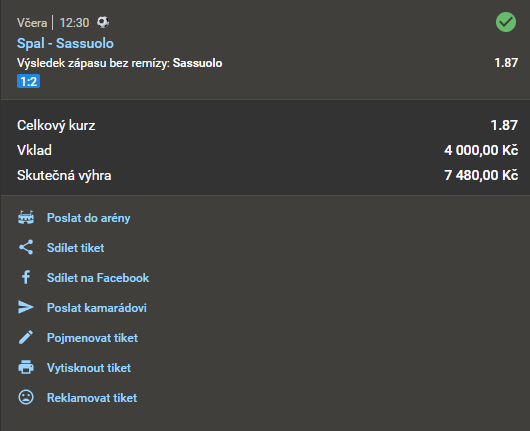Click the printer icon
This screenshot has width=530, height=431.
(x=26, y=367)
